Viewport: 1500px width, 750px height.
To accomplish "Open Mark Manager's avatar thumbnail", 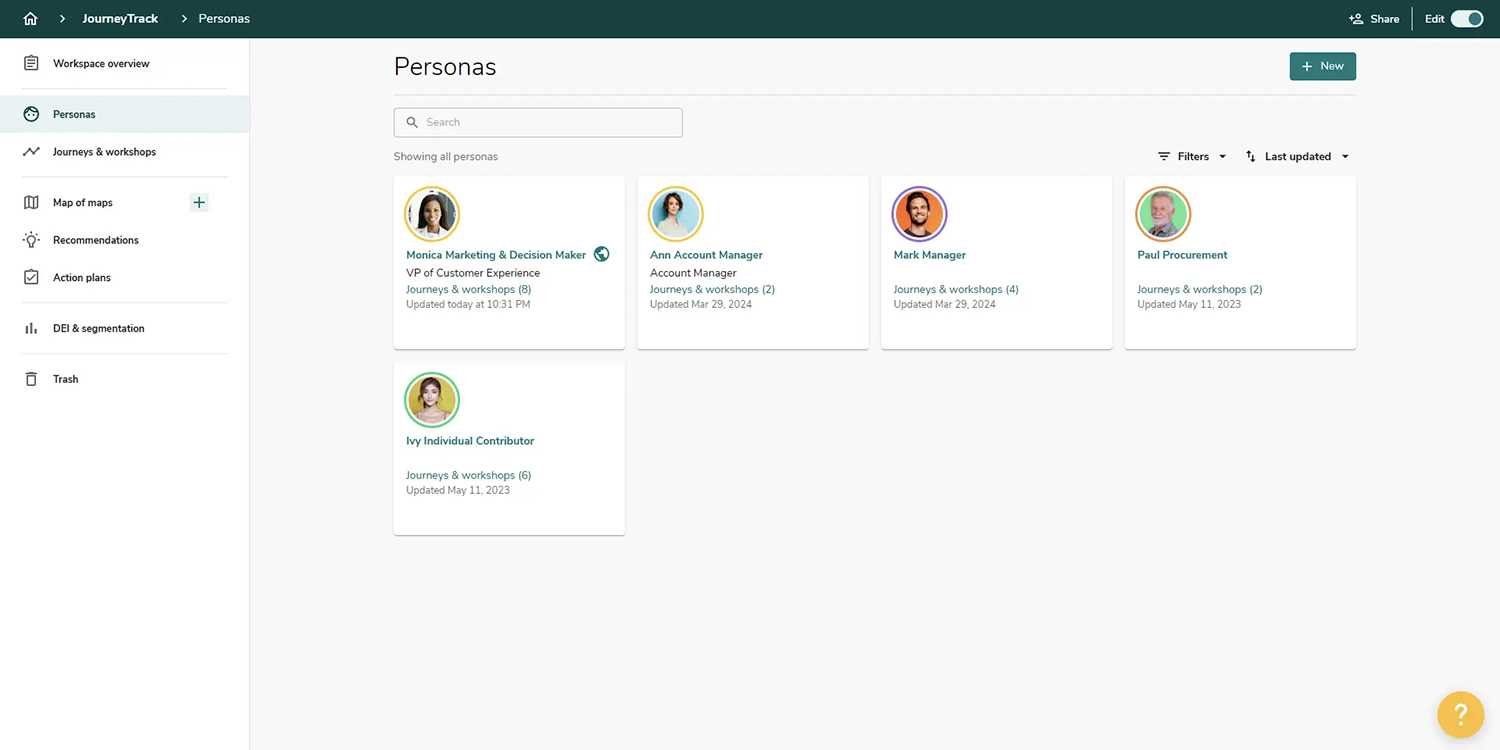I will tap(919, 214).
